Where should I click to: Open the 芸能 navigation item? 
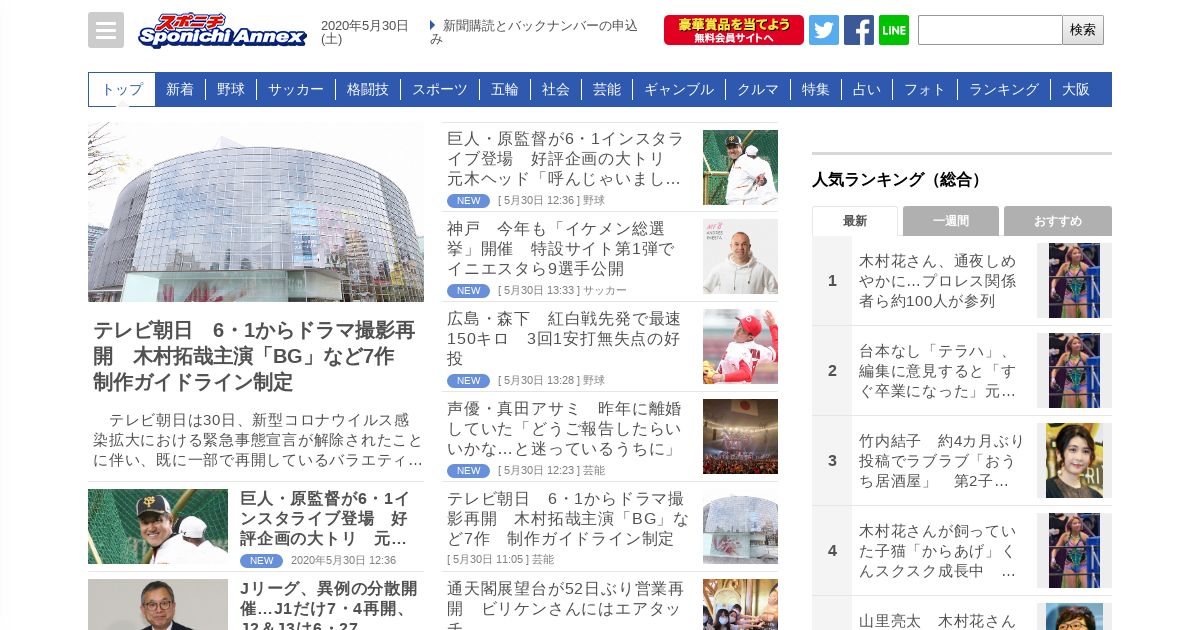607,89
